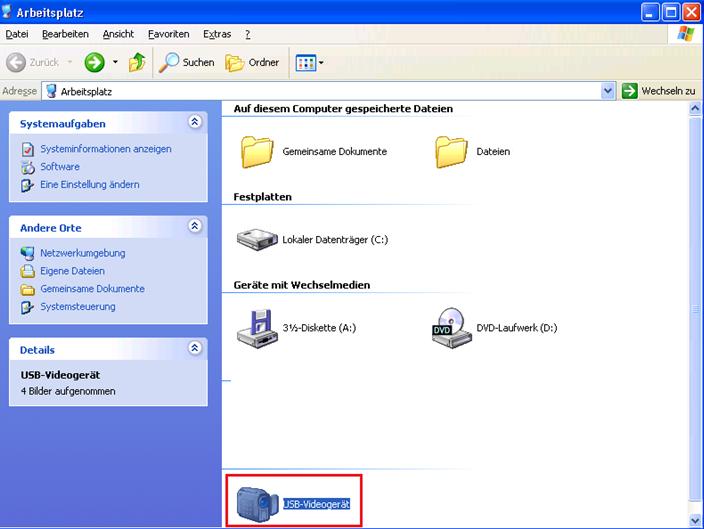Select the USB-Videogerät label text
Image resolution: width=704 pixels, height=529 pixels.
(x=317, y=505)
